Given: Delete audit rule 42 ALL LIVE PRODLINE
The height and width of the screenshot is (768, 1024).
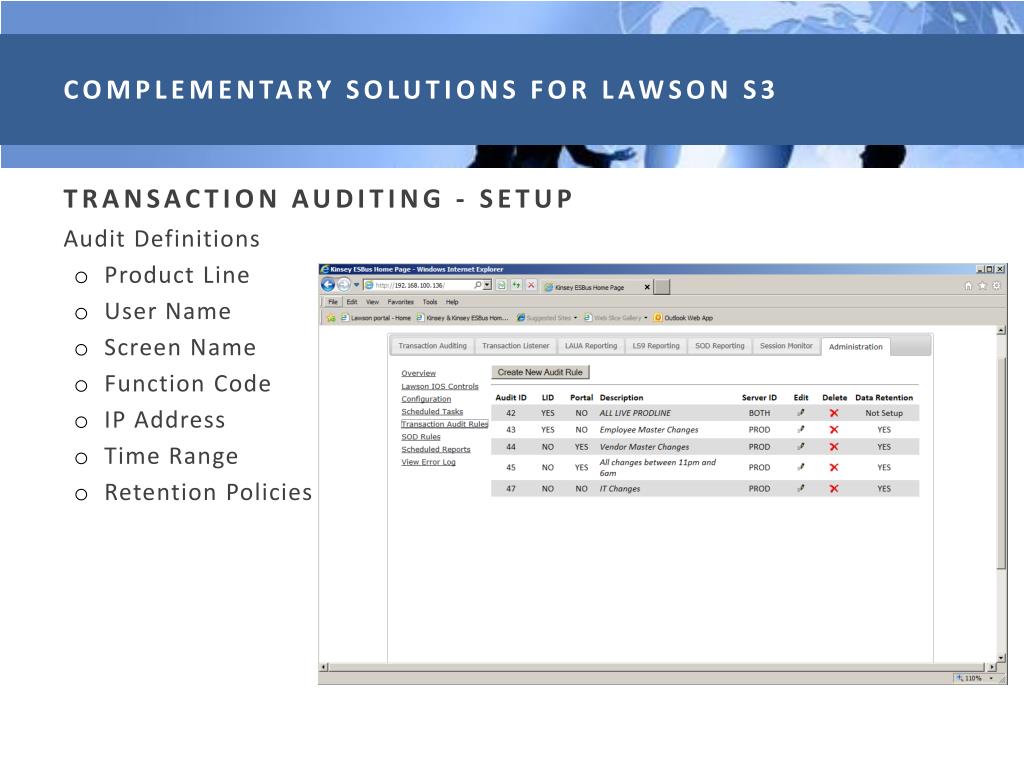Looking at the screenshot, I should coord(834,413).
